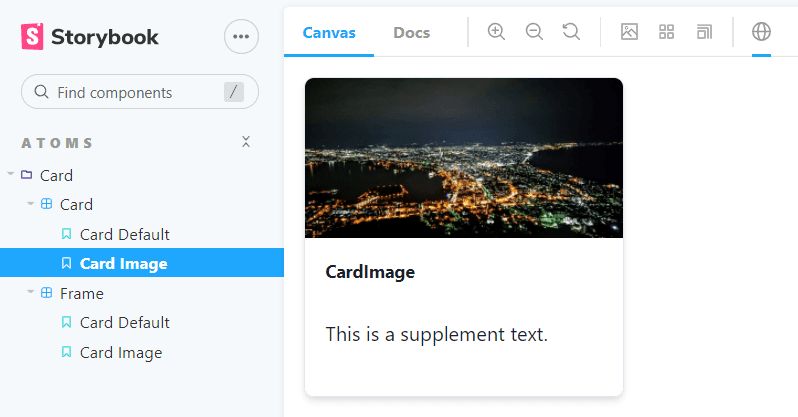
Task: Click the zoom out magnifier icon
Action: 534,32
